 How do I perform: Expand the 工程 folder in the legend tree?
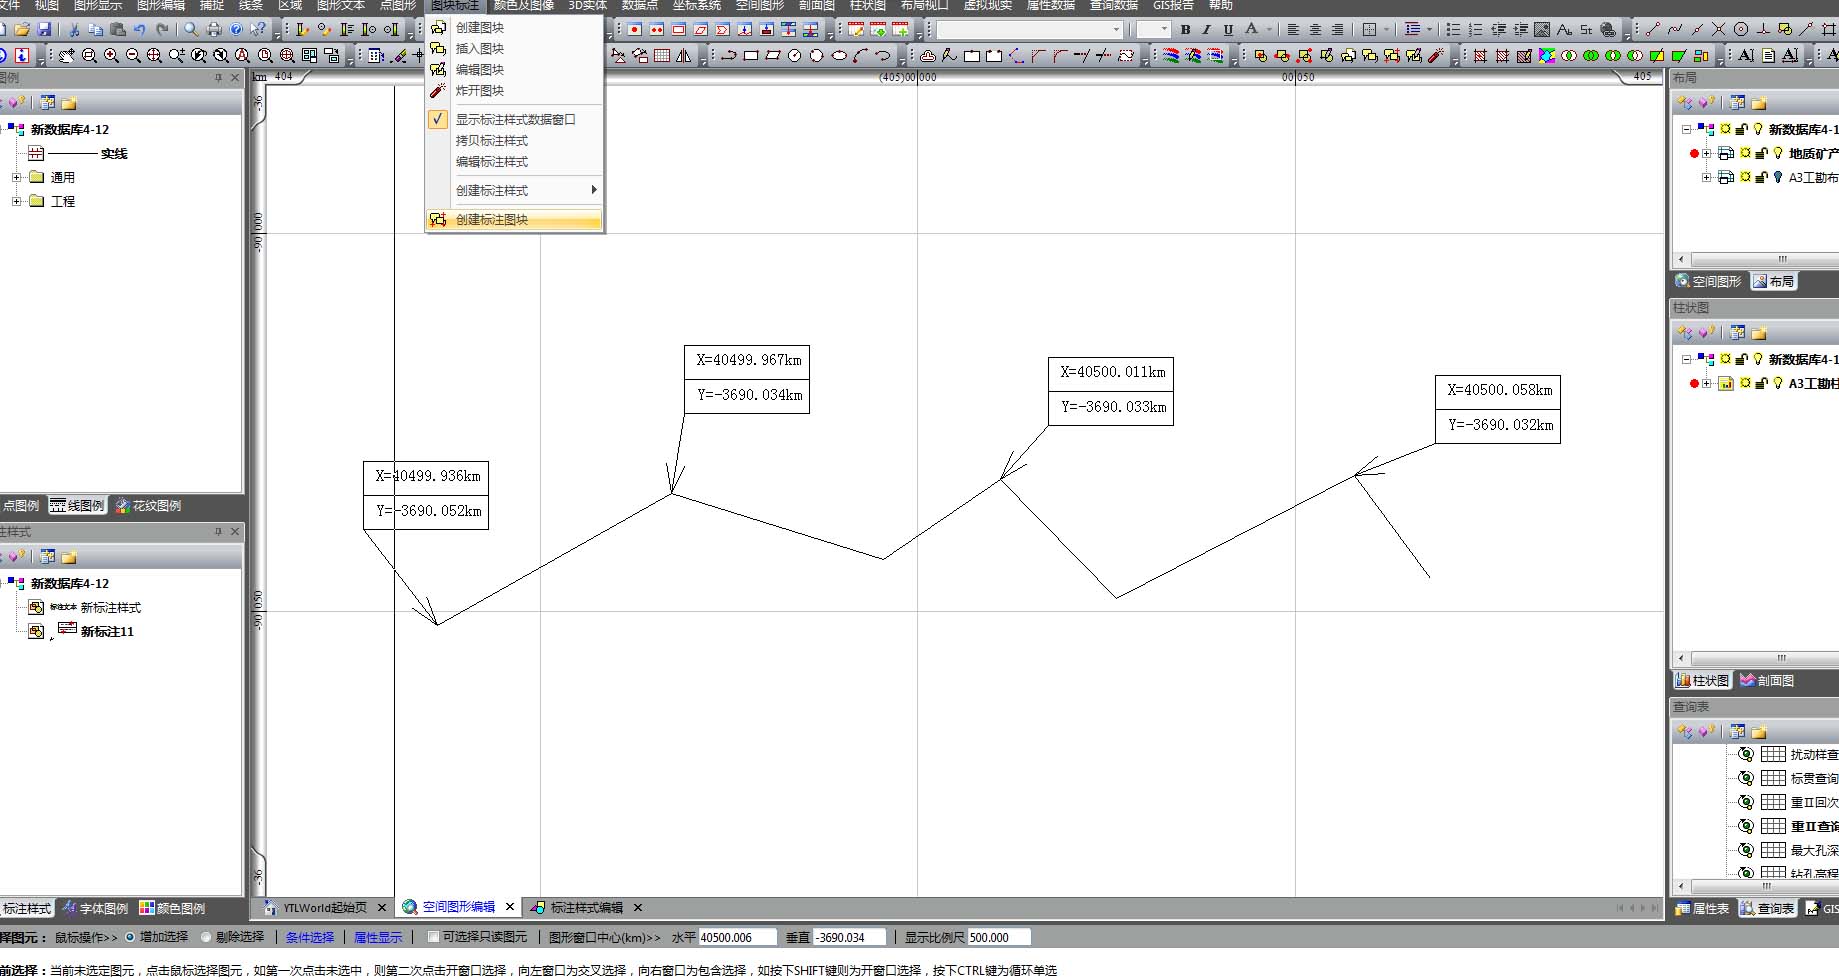point(16,201)
